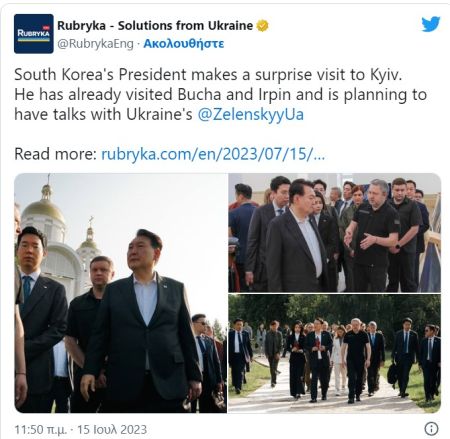Viewport: 450px width, 439px height.
Task: Open the top-right photo of delegation talking
Action: point(335,233)
